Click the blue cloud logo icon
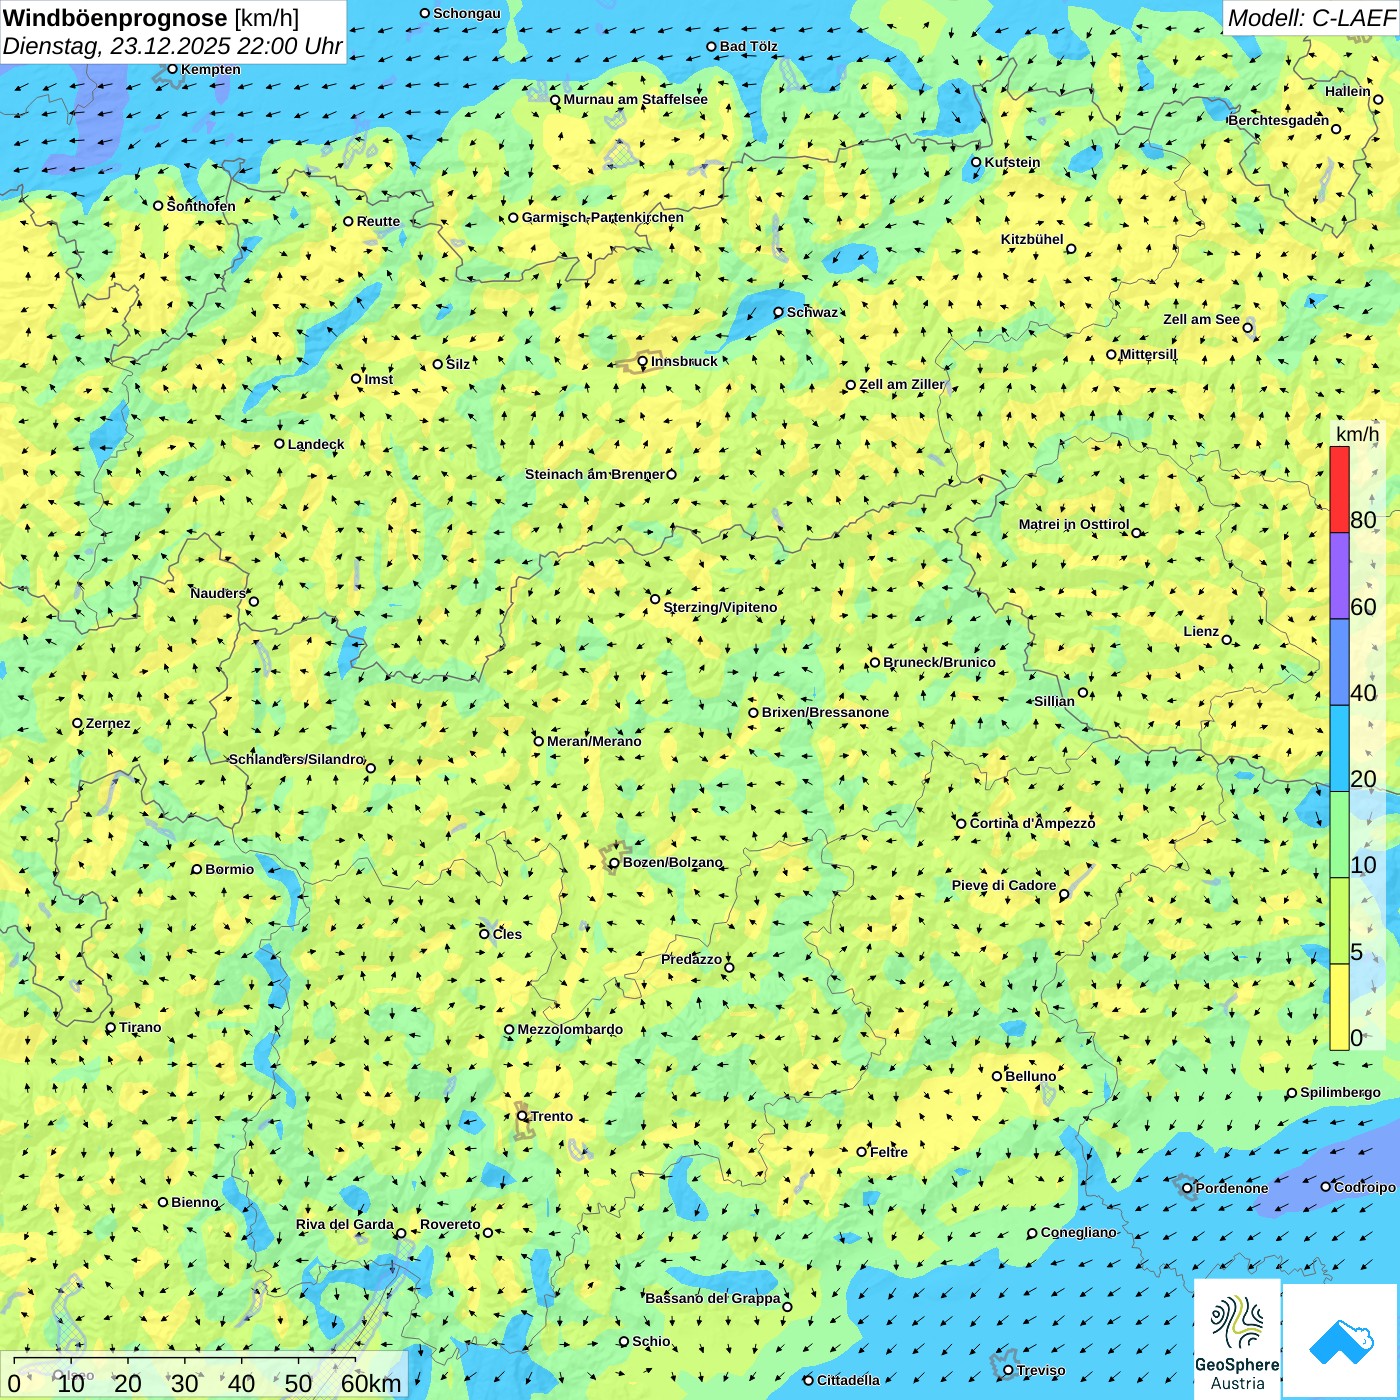Viewport: 1400px width, 1400px height. tap(1340, 1340)
